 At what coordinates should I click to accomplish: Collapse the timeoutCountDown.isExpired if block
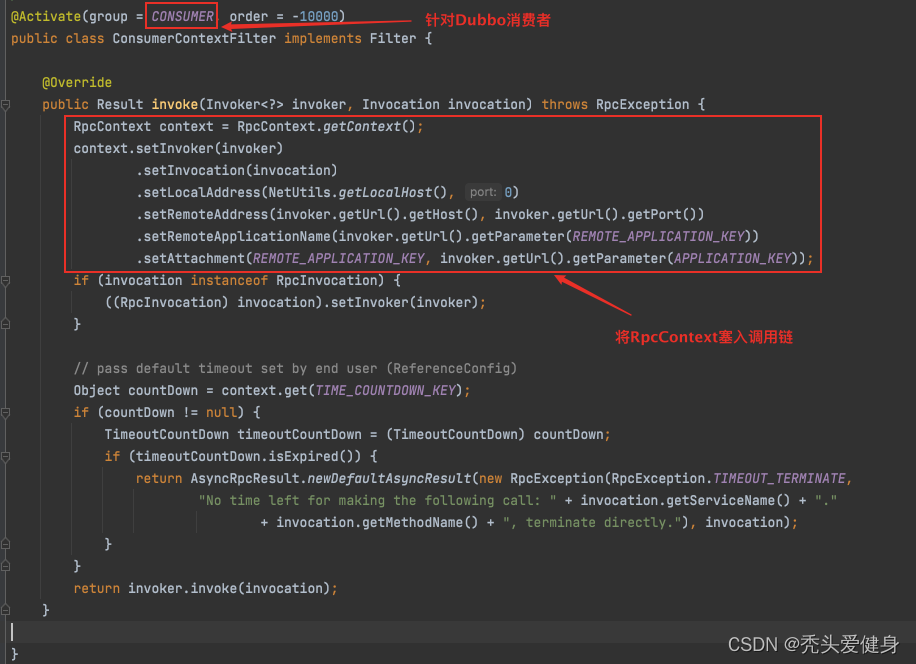(x=6, y=457)
